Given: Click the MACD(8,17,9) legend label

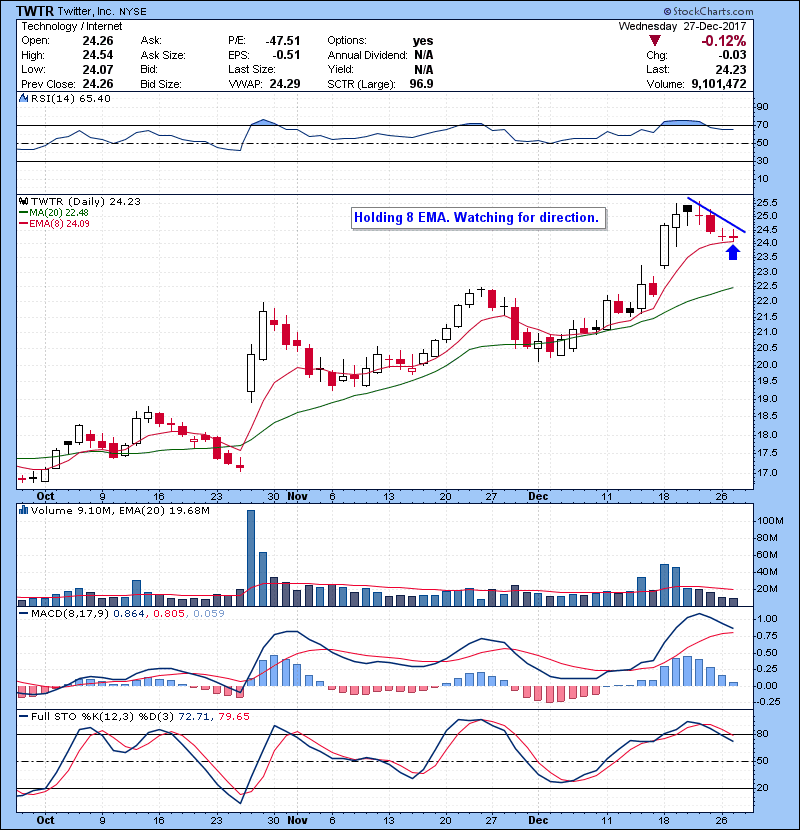Looking at the screenshot, I should click(70, 614).
